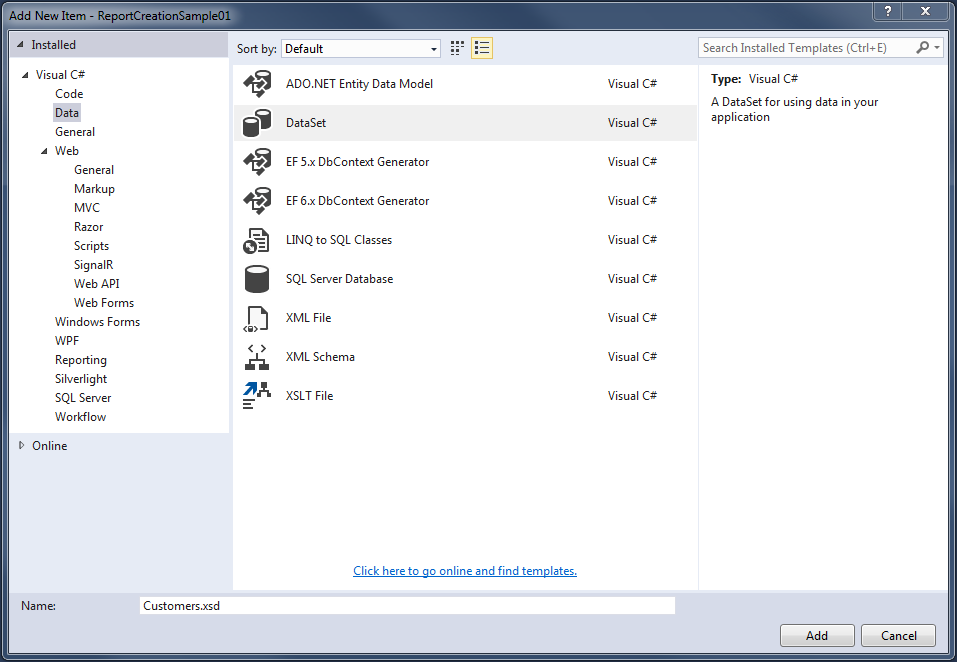Click the ADO.NET Entity Data Model icon
Image resolution: width=957 pixels, height=662 pixels.
(x=257, y=84)
